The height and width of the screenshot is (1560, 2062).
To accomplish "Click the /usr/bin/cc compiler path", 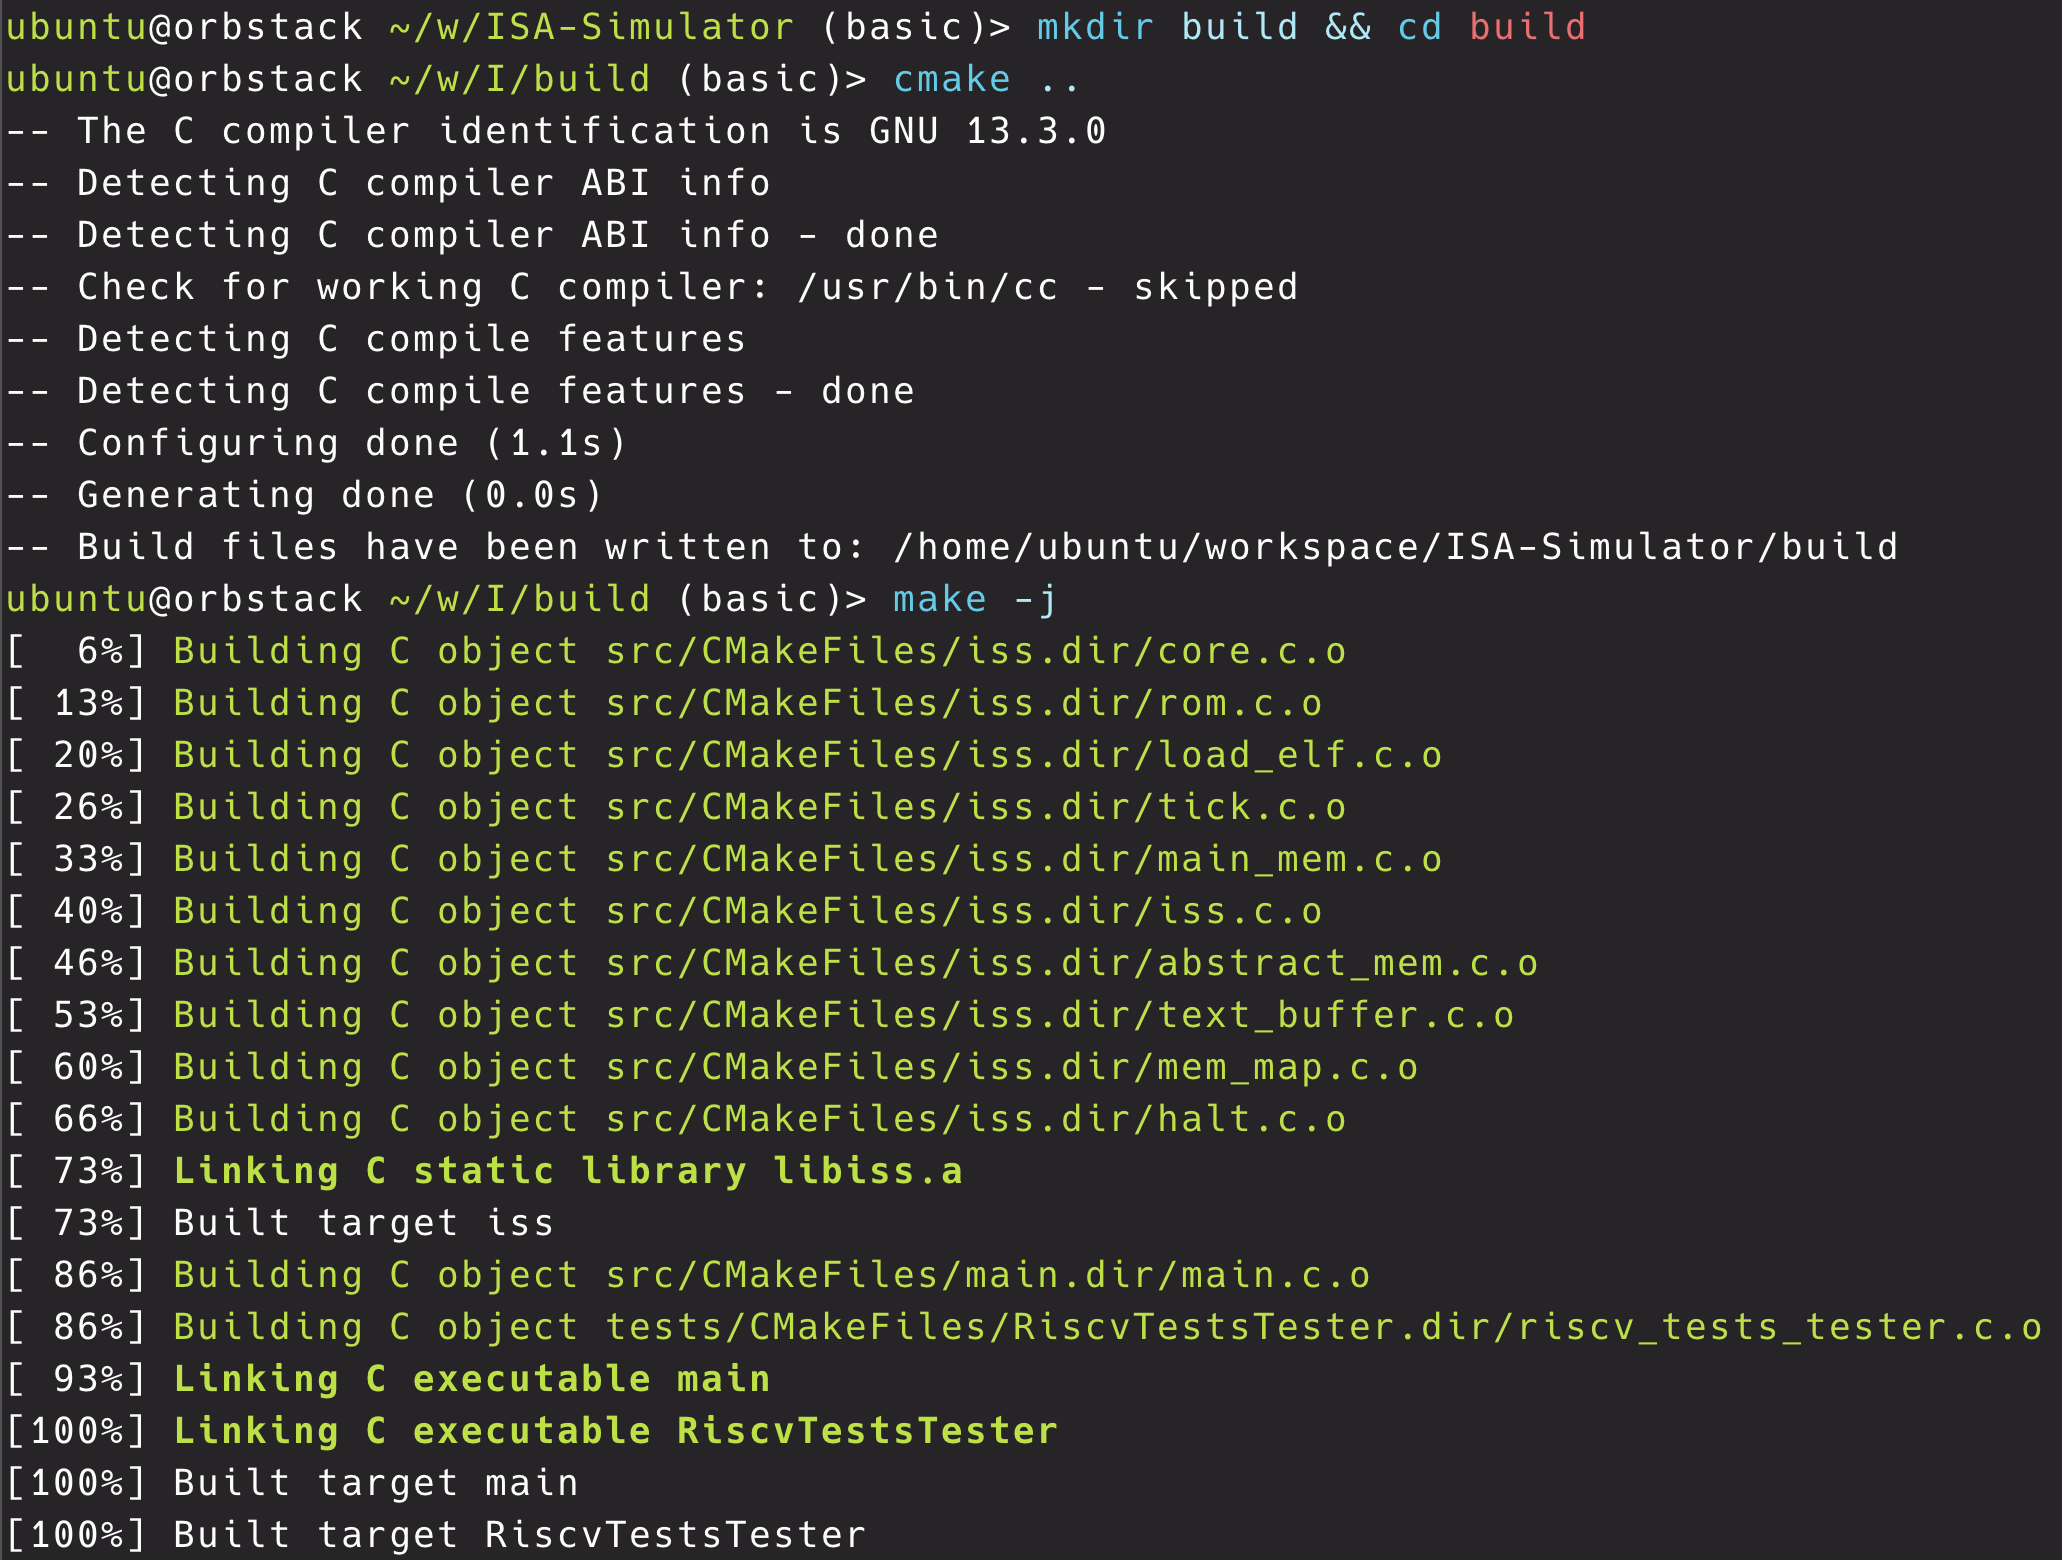I will point(927,287).
